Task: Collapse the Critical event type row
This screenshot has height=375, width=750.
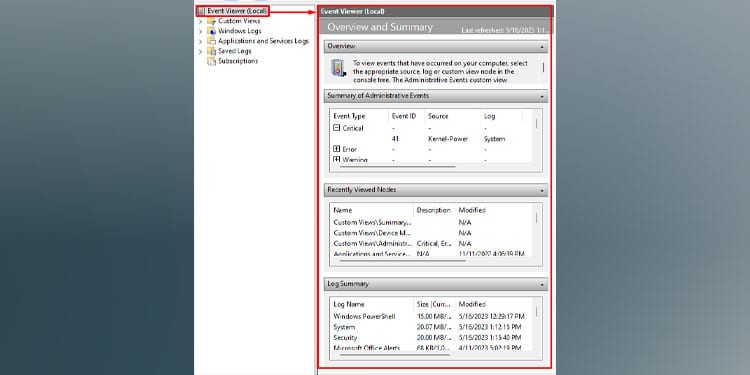Action: [x=336, y=128]
